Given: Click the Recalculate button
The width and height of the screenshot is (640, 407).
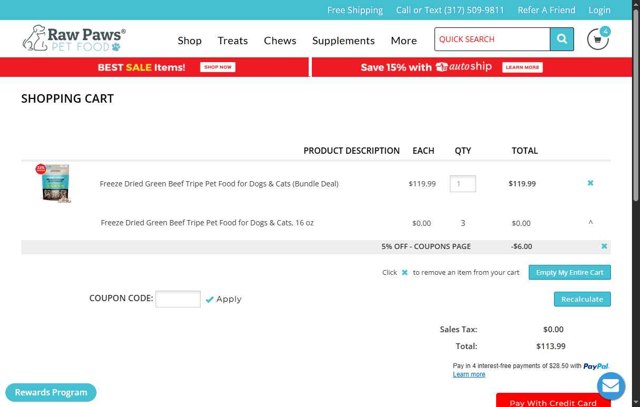Looking at the screenshot, I should (582, 299).
